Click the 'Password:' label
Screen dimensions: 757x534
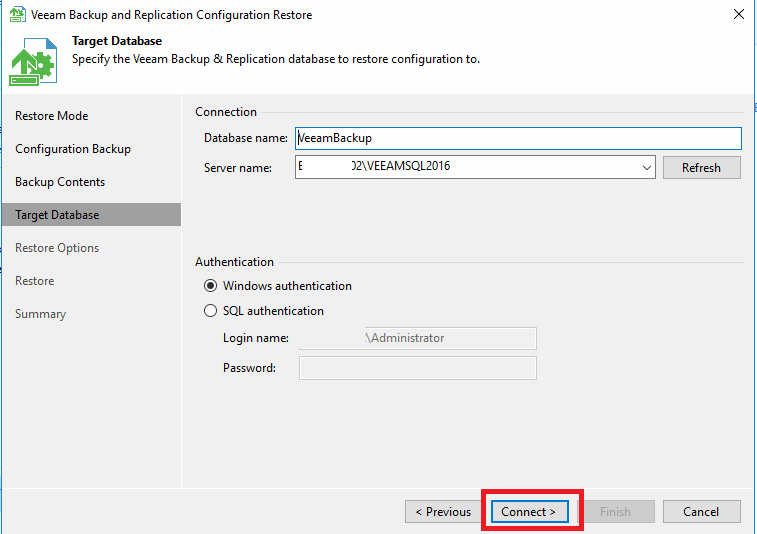[249, 368]
